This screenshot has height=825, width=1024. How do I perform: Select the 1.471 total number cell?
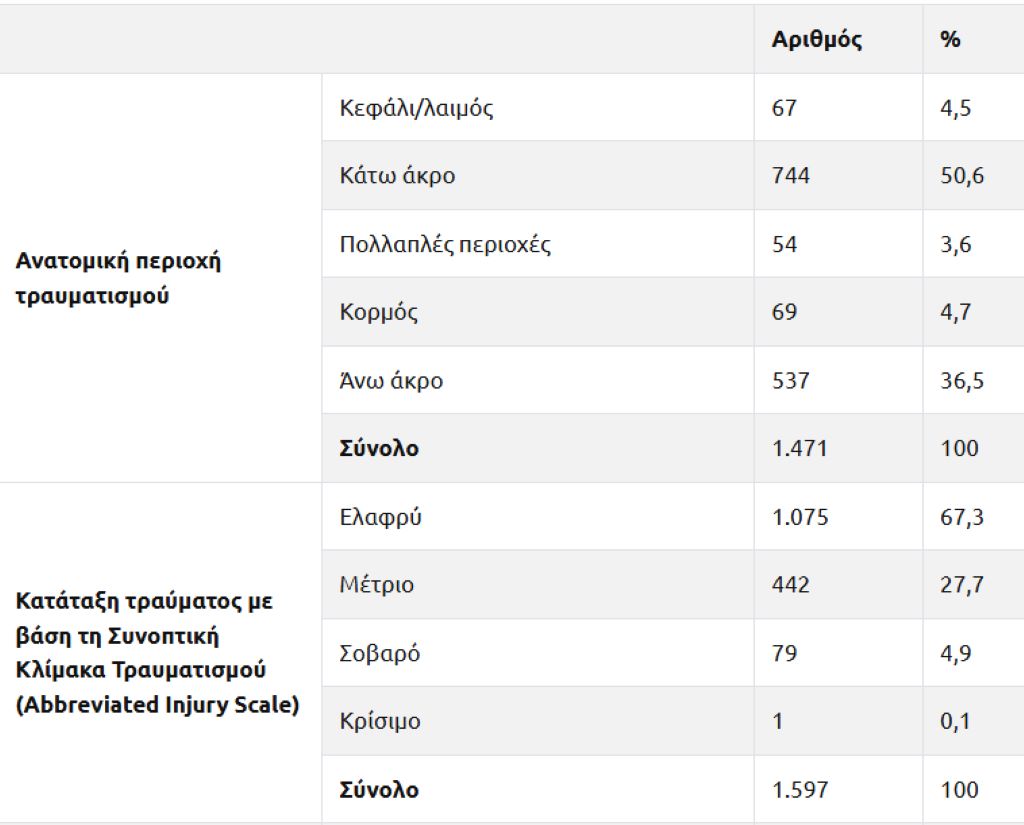(x=799, y=448)
